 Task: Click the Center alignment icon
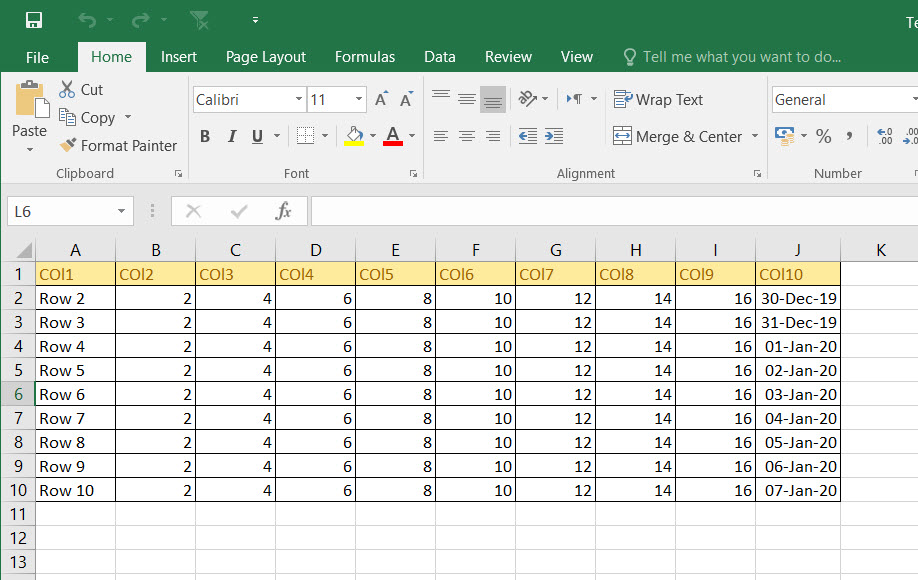point(466,136)
